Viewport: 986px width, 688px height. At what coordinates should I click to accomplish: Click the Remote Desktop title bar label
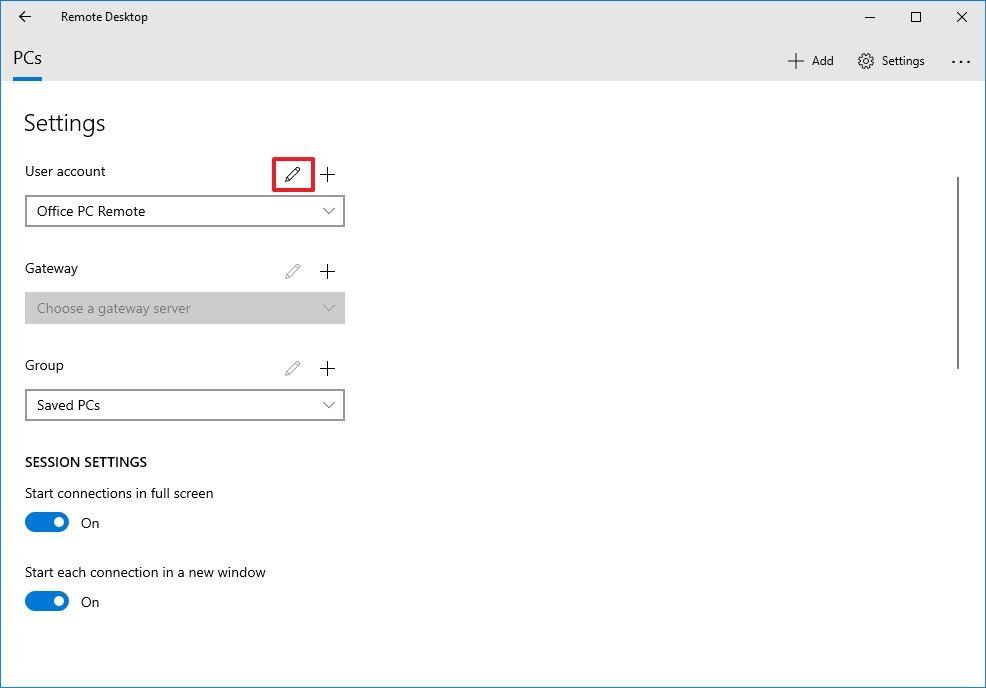(104, 17)
